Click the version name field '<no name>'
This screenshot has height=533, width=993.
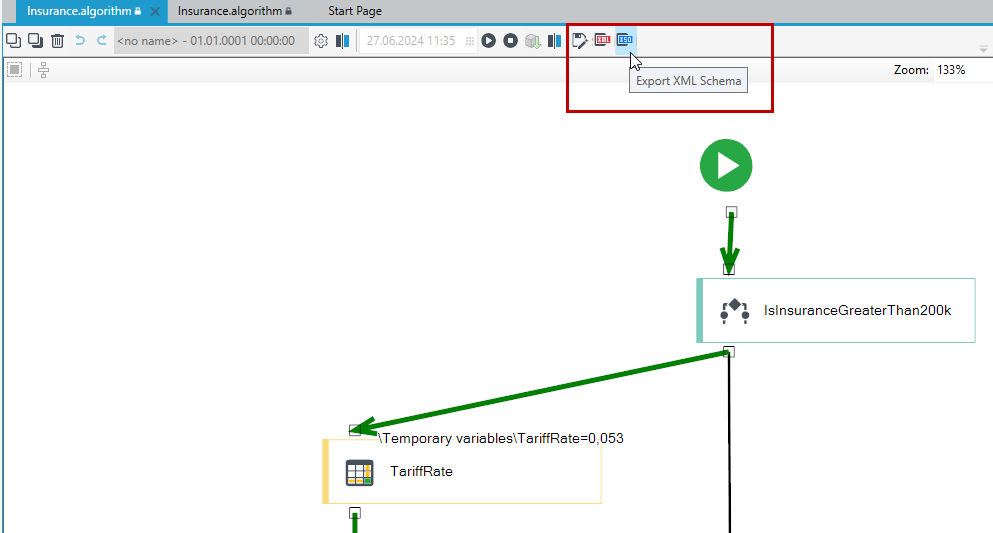(211, 41)
